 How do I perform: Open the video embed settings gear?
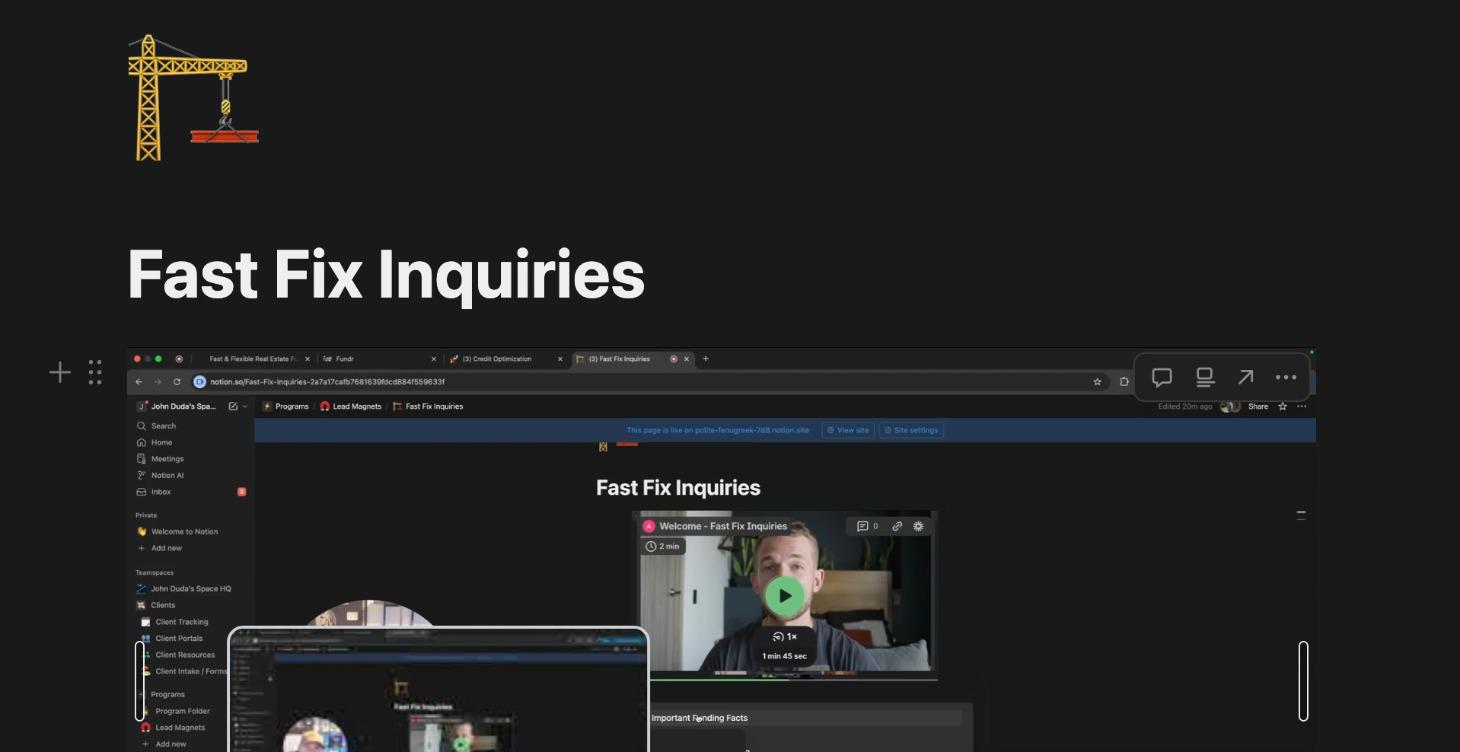pos(916,524)
